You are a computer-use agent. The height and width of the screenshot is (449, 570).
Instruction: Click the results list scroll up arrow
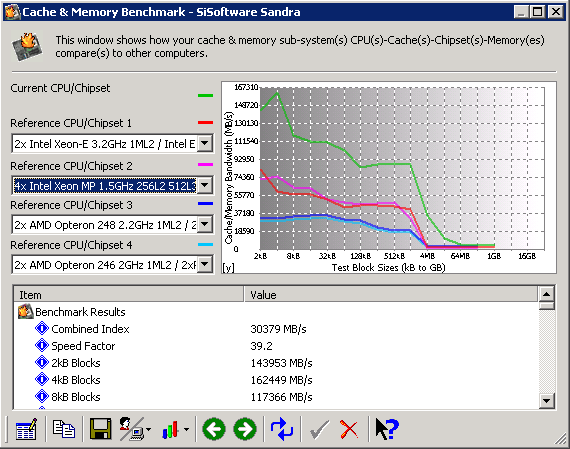tap(547, 293)
